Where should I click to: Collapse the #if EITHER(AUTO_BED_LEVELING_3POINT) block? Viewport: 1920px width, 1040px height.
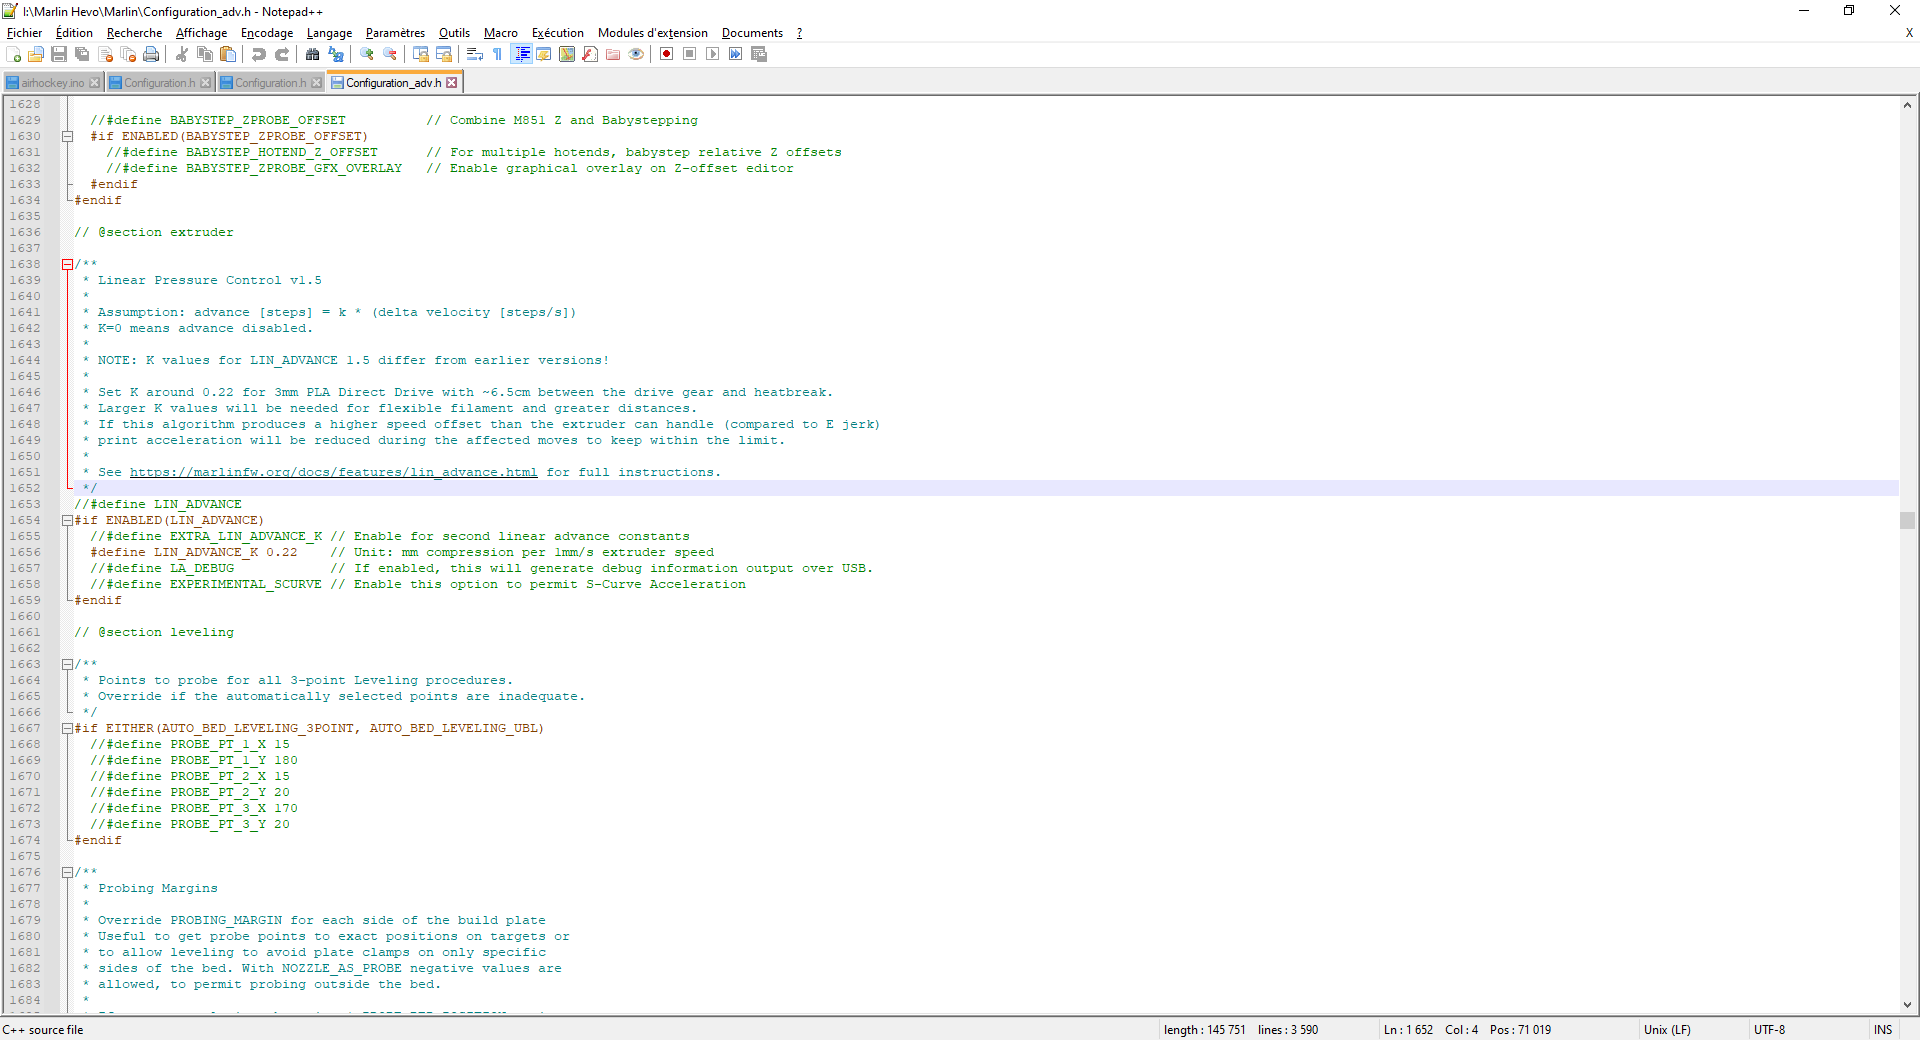[x=68, y=728]
